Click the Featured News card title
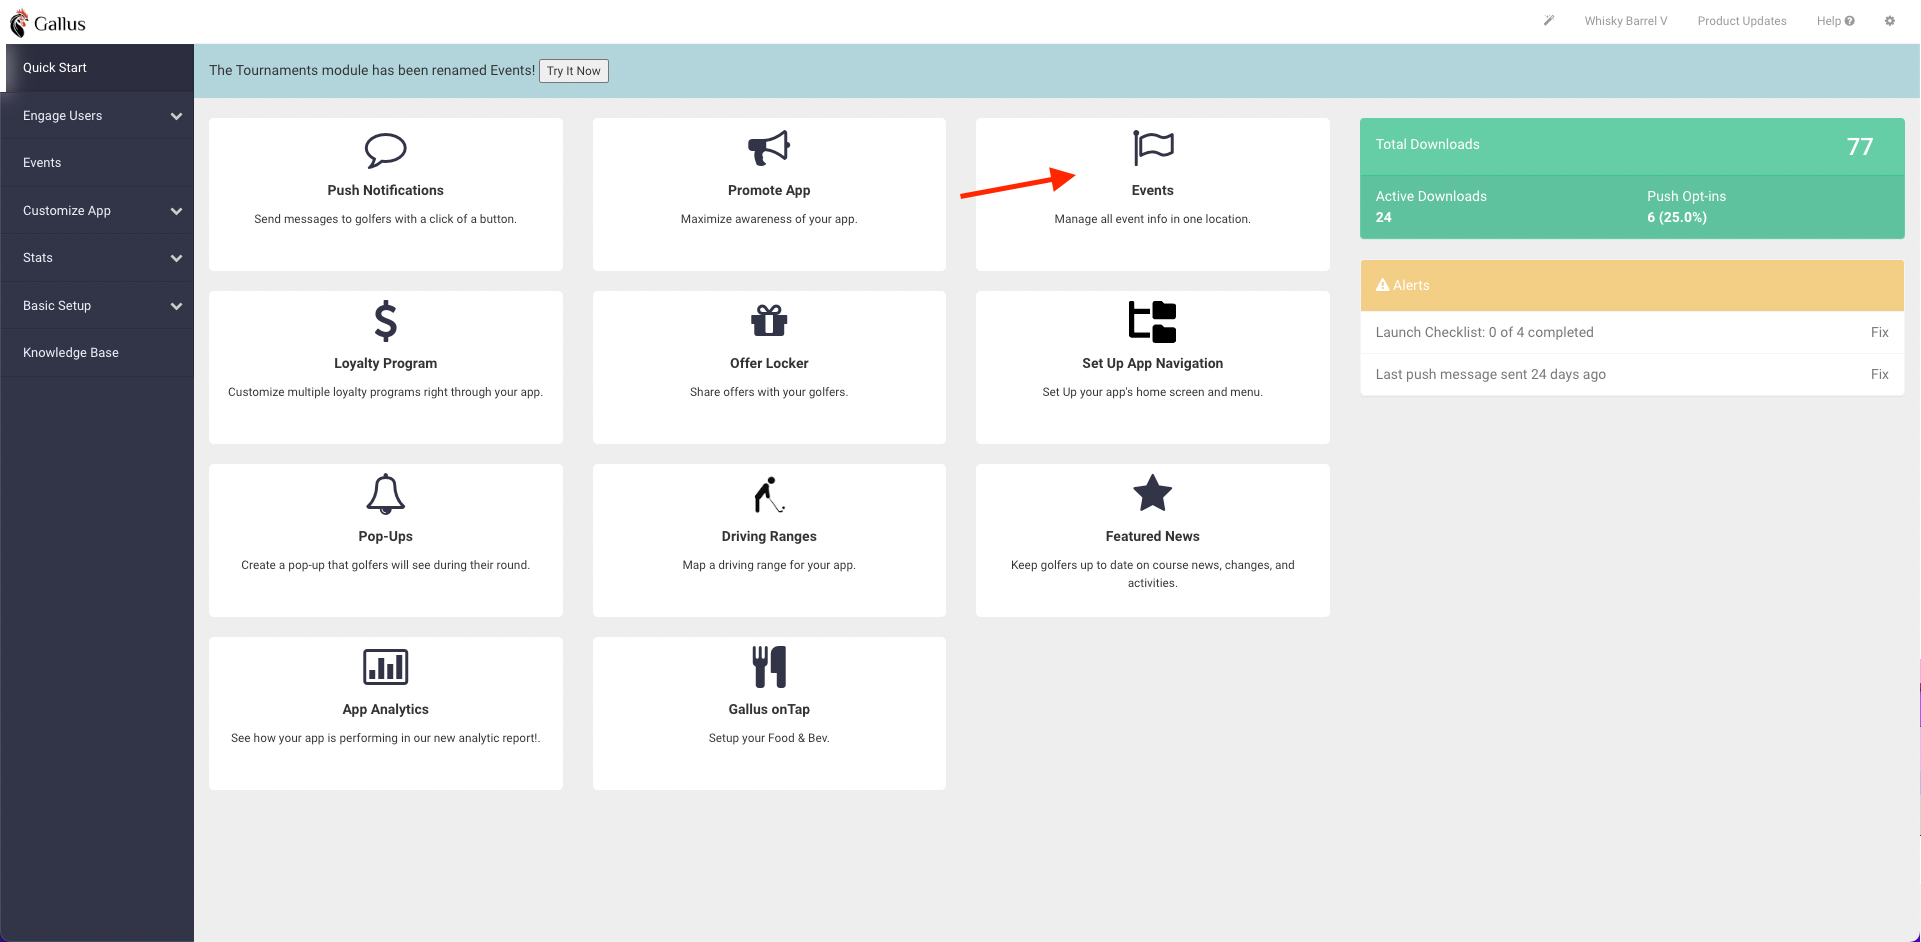Image resolution: width=1921 pixels, height=942 pixels. (1153, 536)
